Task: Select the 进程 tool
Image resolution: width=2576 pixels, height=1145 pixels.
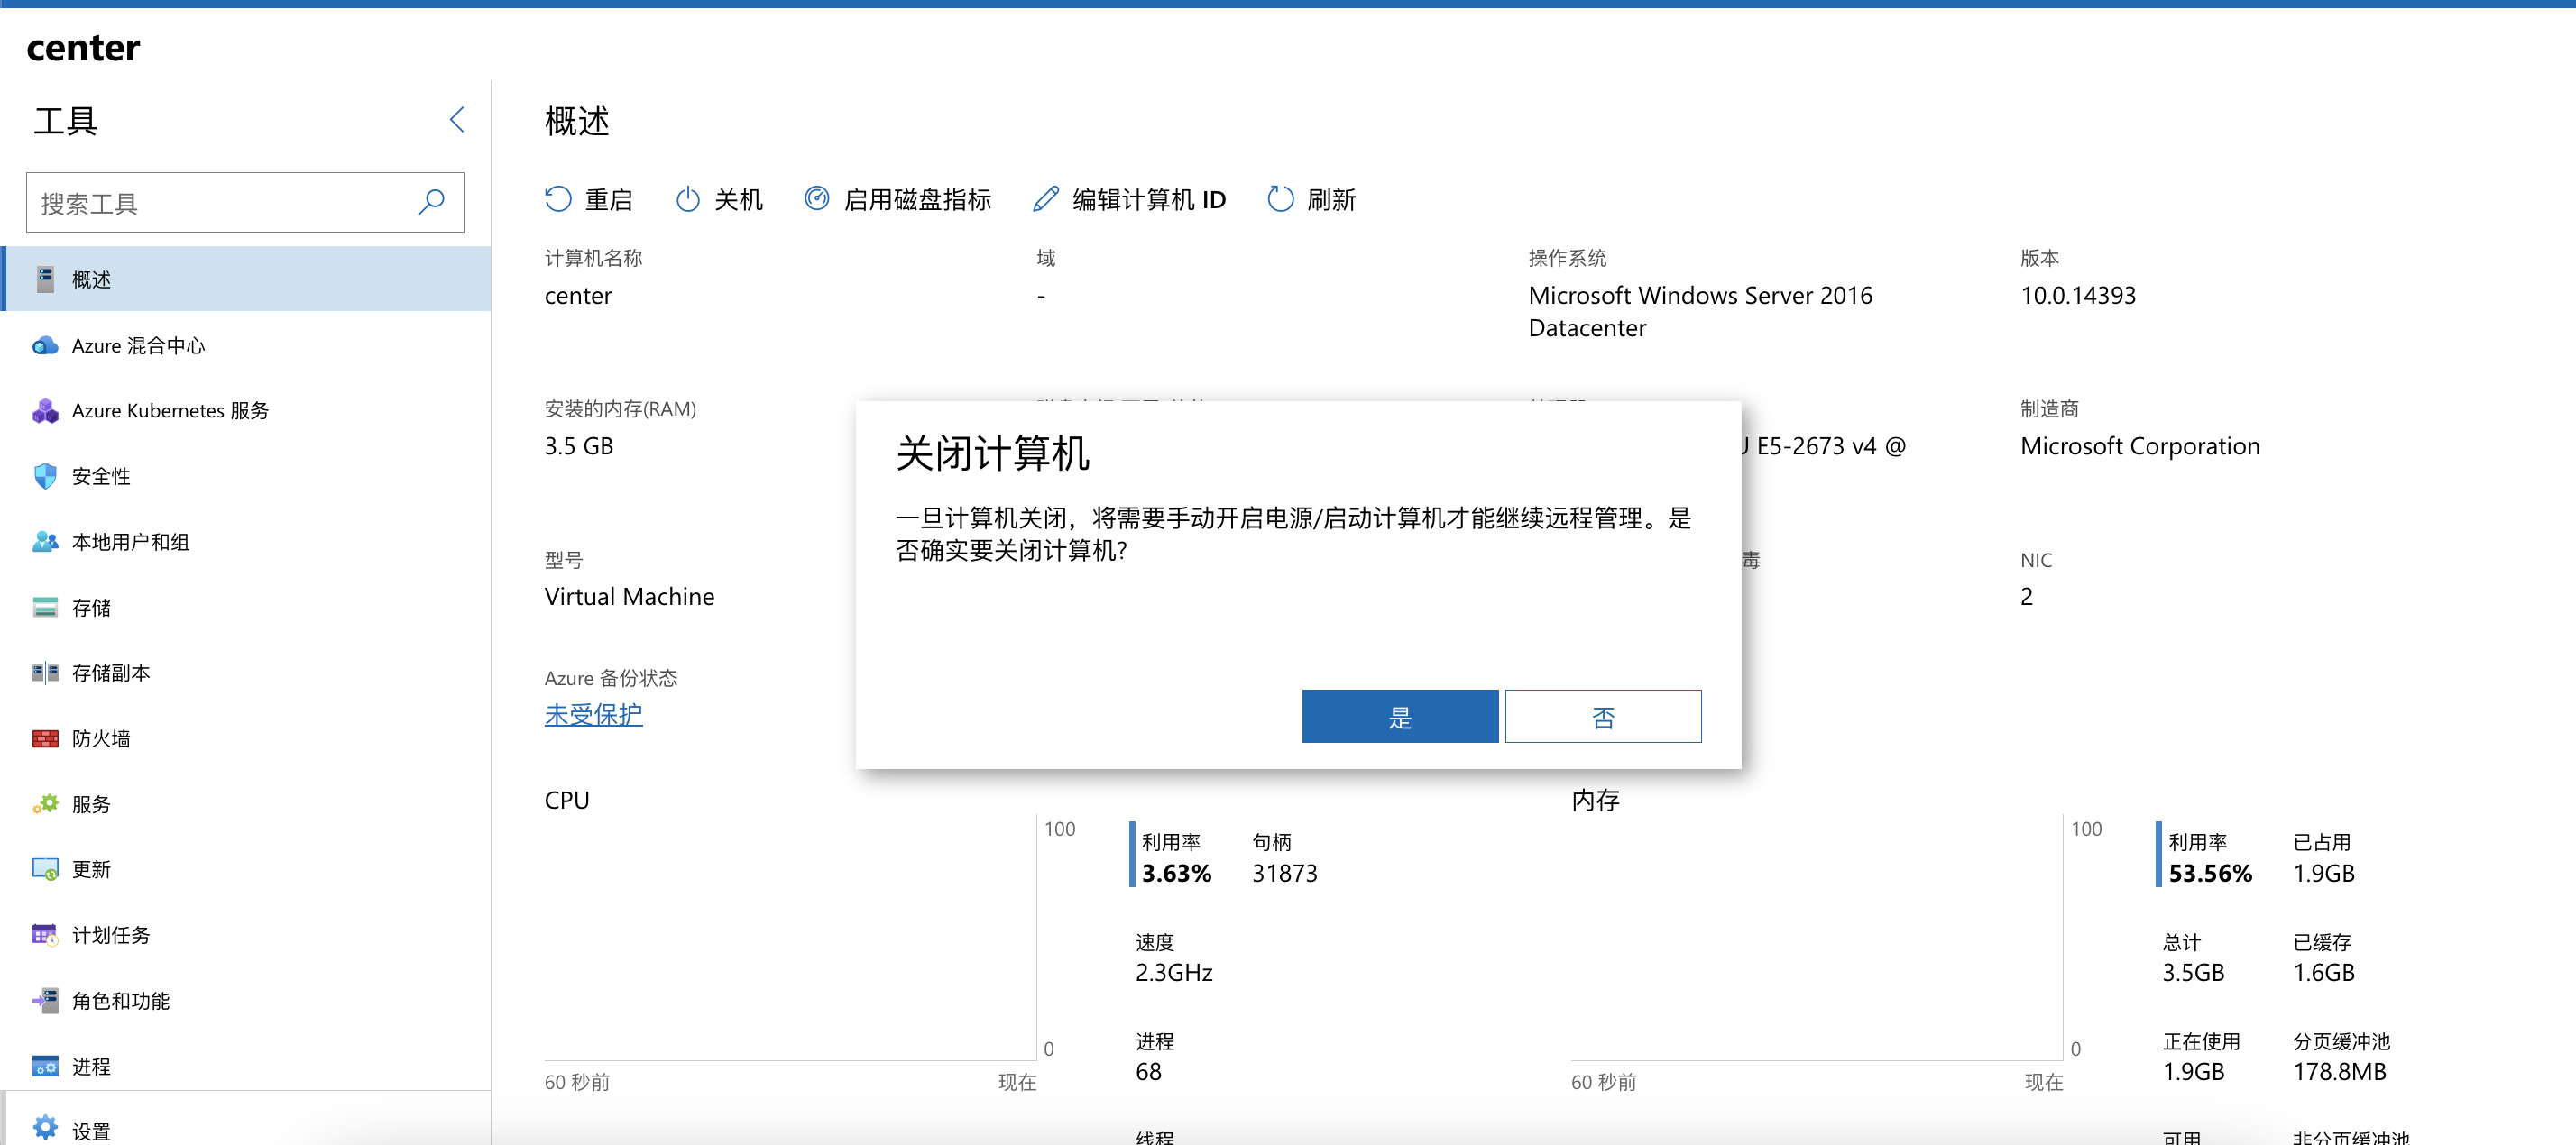Action: [91, 1066]
